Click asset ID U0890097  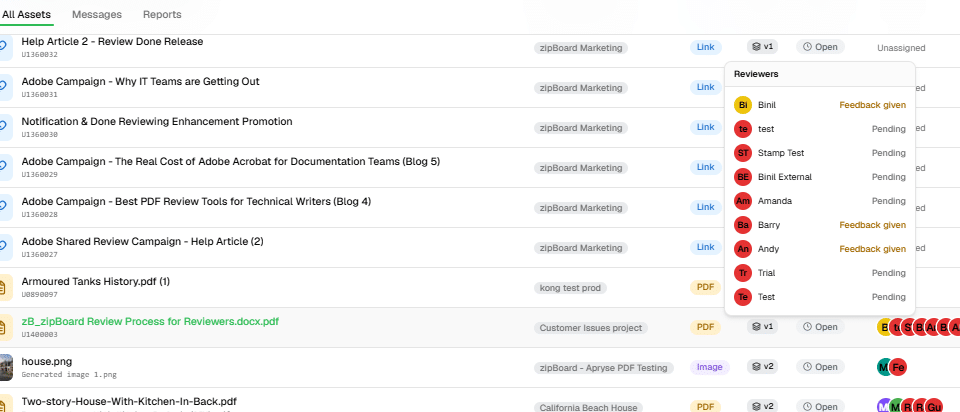click(39, 294)
